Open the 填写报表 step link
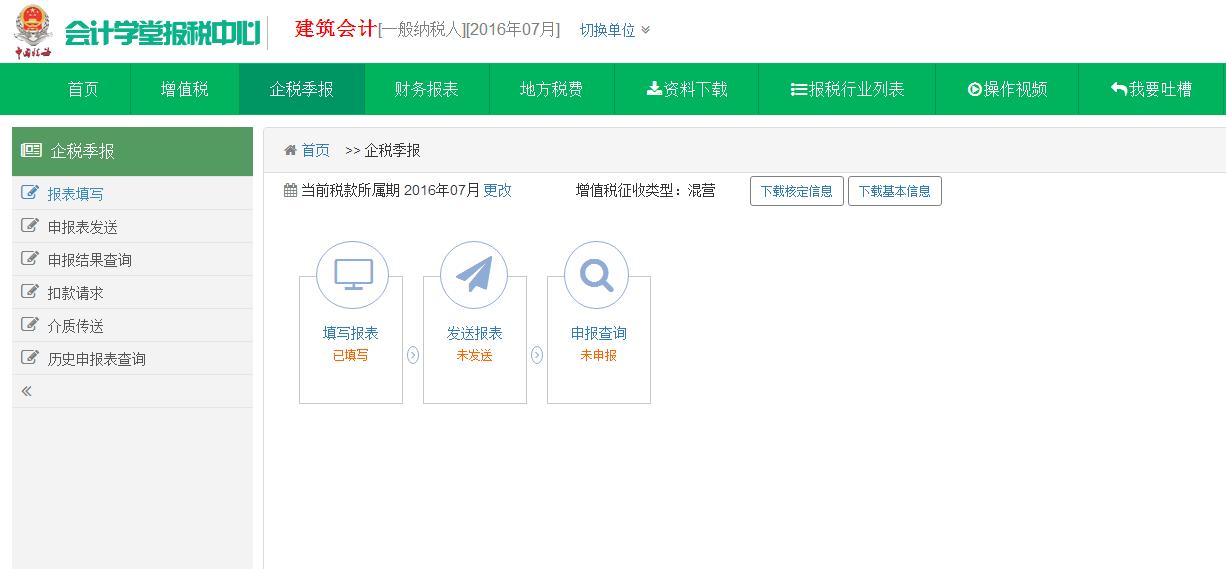Viewport: 1226px width, 569px height. point(350,333)
